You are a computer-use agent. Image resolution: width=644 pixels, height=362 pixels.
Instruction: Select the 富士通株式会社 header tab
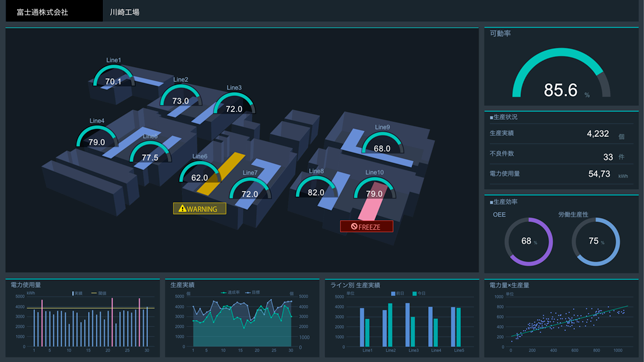(x=54, y=11)
